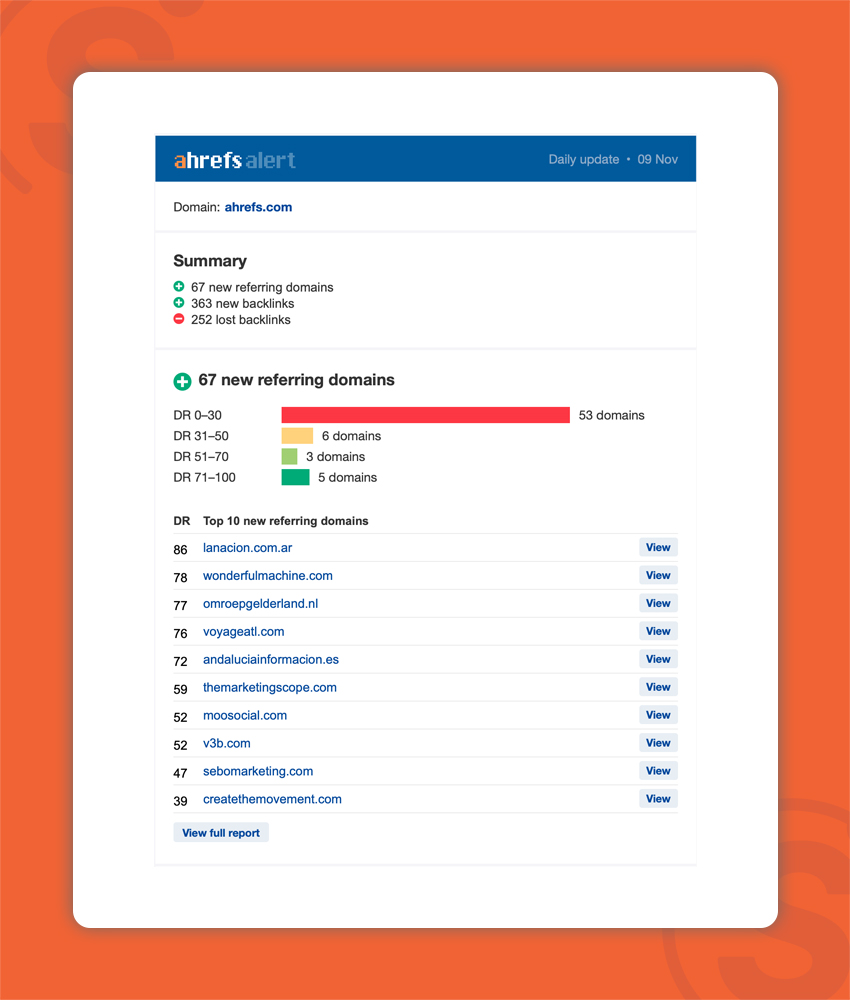Open the lanacion.com.ar link

(x=247, y=548)
